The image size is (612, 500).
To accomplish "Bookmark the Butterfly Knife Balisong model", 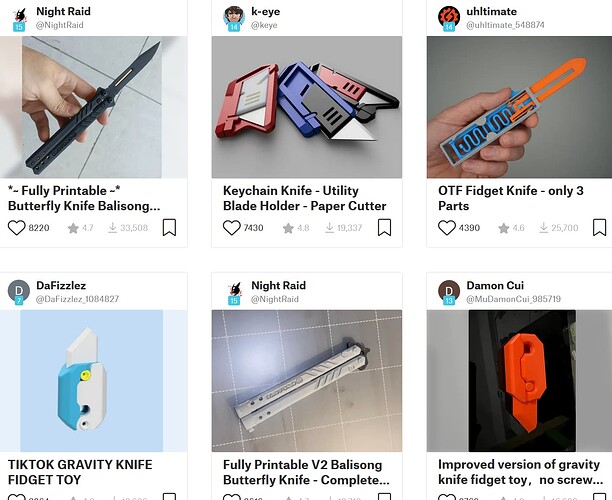I will coord(169,228).
